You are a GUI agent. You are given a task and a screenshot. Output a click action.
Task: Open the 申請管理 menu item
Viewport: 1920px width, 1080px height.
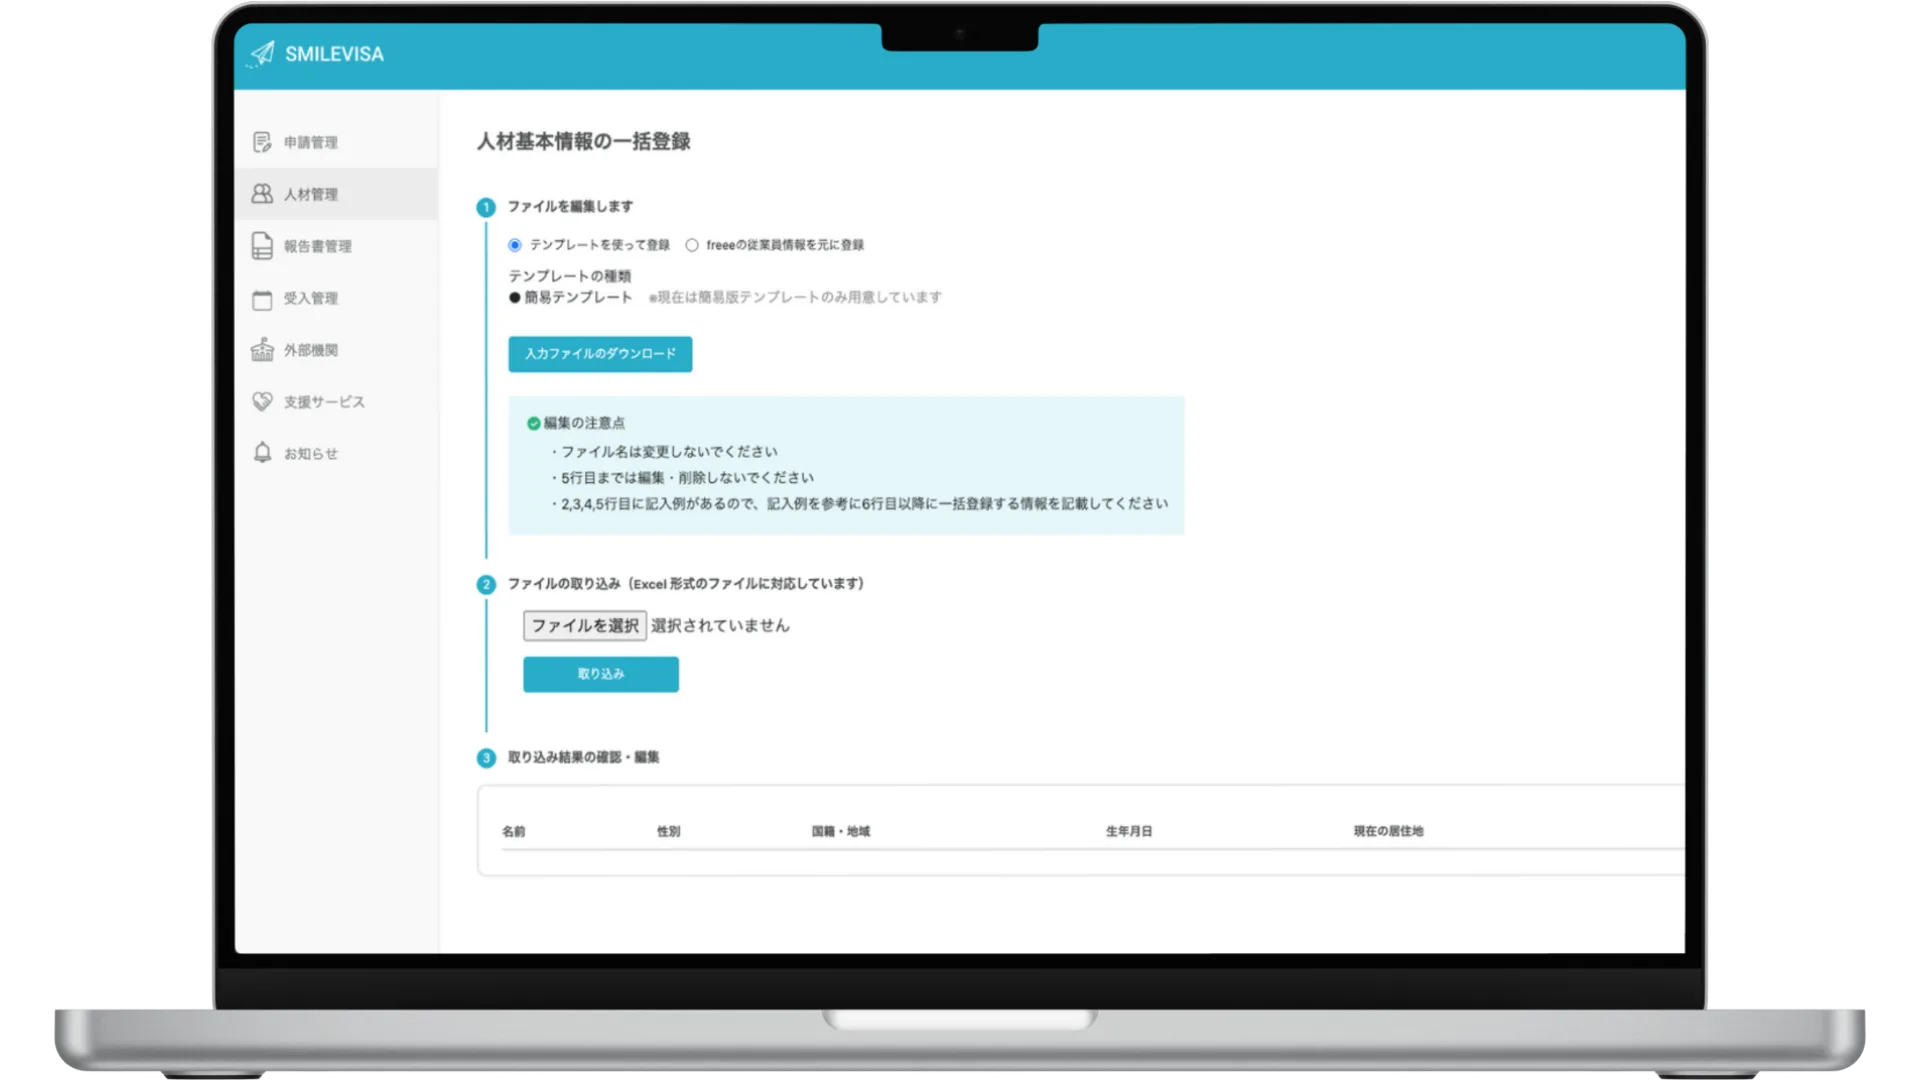pyautogui.click(x=310, y=143)
